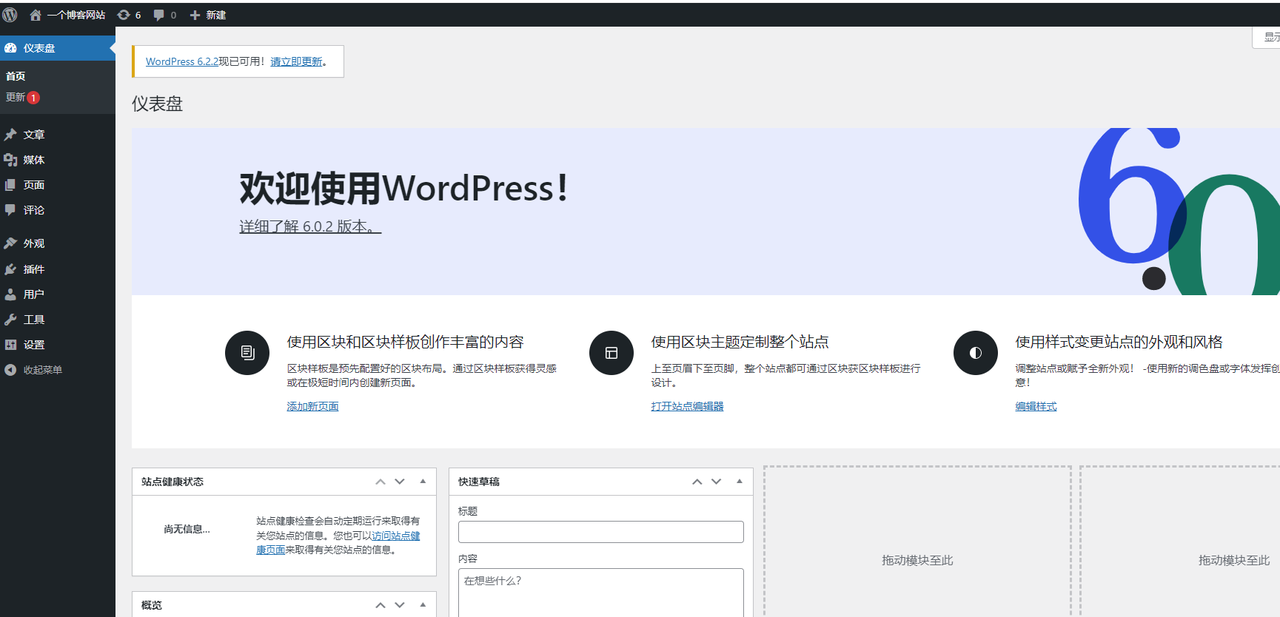
Task: Click the 用户 user icon in sidebar
Action: coord(10,294)
